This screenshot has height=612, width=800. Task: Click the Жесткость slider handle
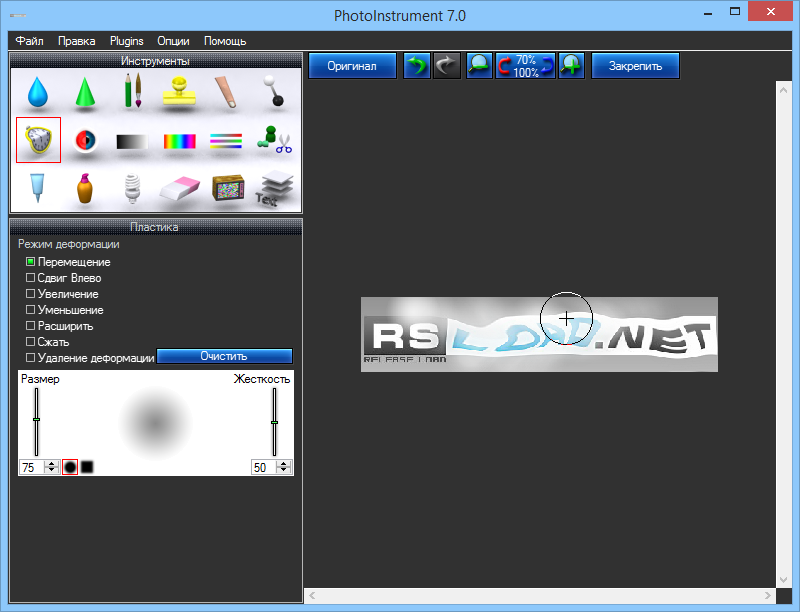[274, 422]
